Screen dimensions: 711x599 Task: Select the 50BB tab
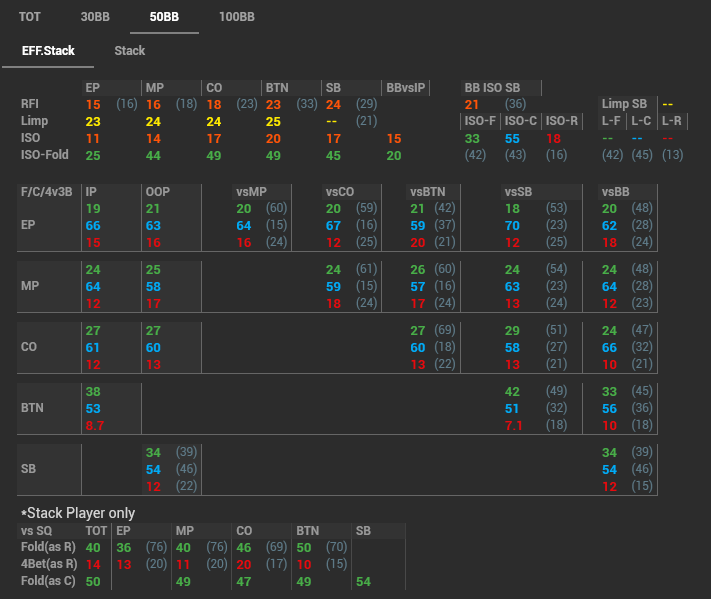pos(165,17)
